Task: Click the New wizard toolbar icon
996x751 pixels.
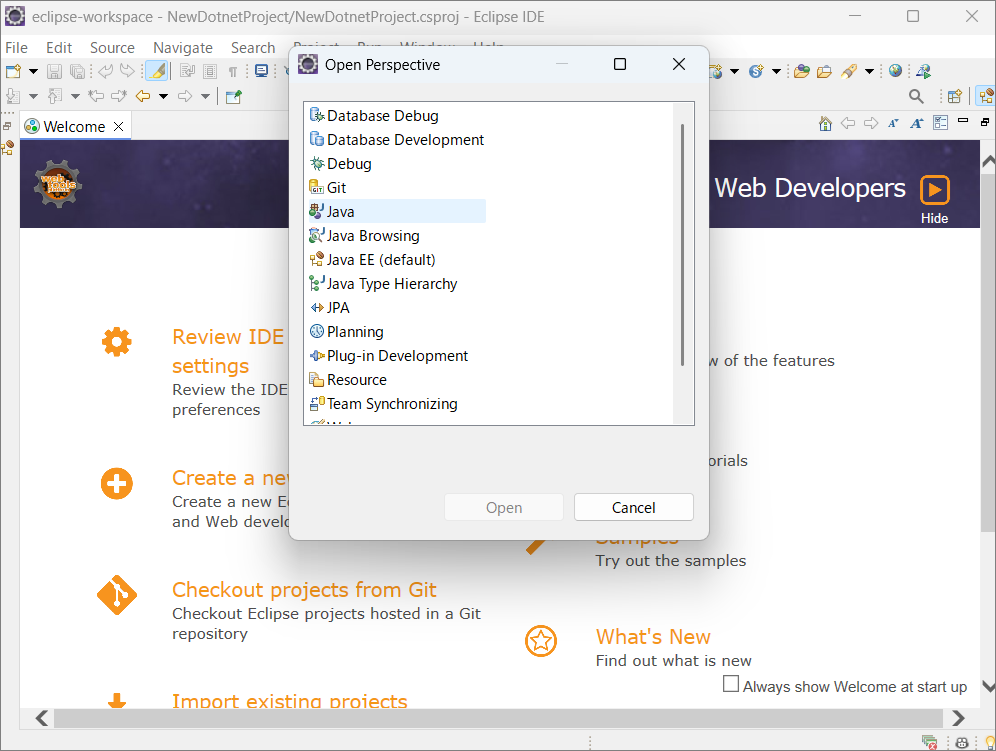Action: 13,71
